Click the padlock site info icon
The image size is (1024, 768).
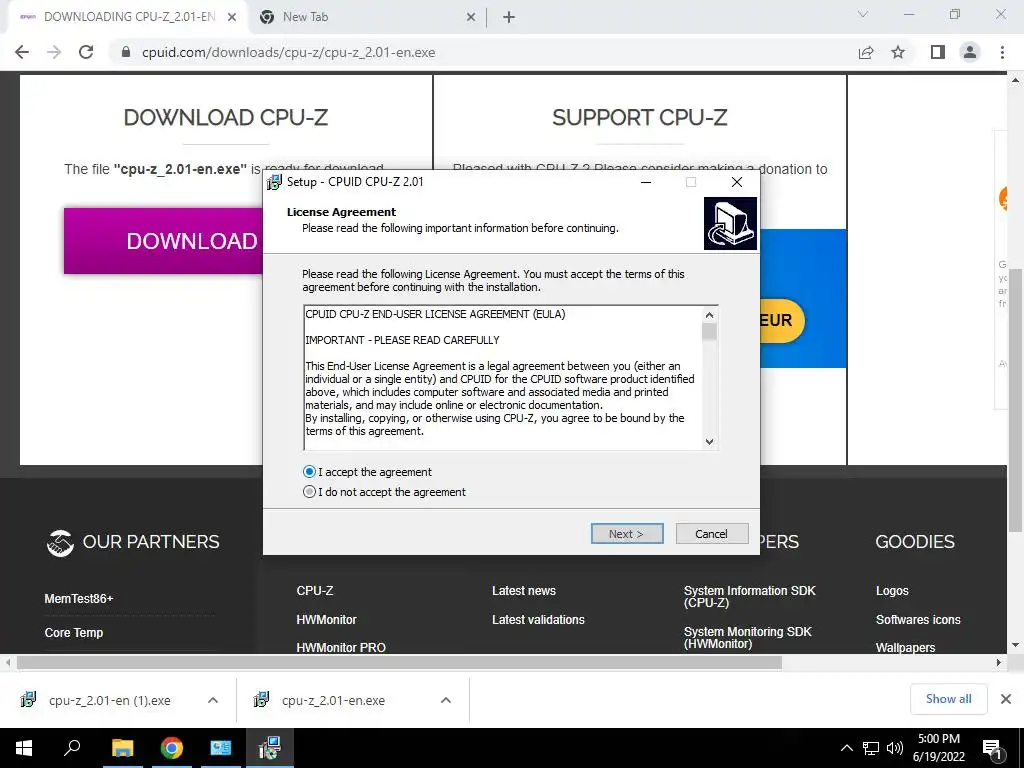(126, 52)
